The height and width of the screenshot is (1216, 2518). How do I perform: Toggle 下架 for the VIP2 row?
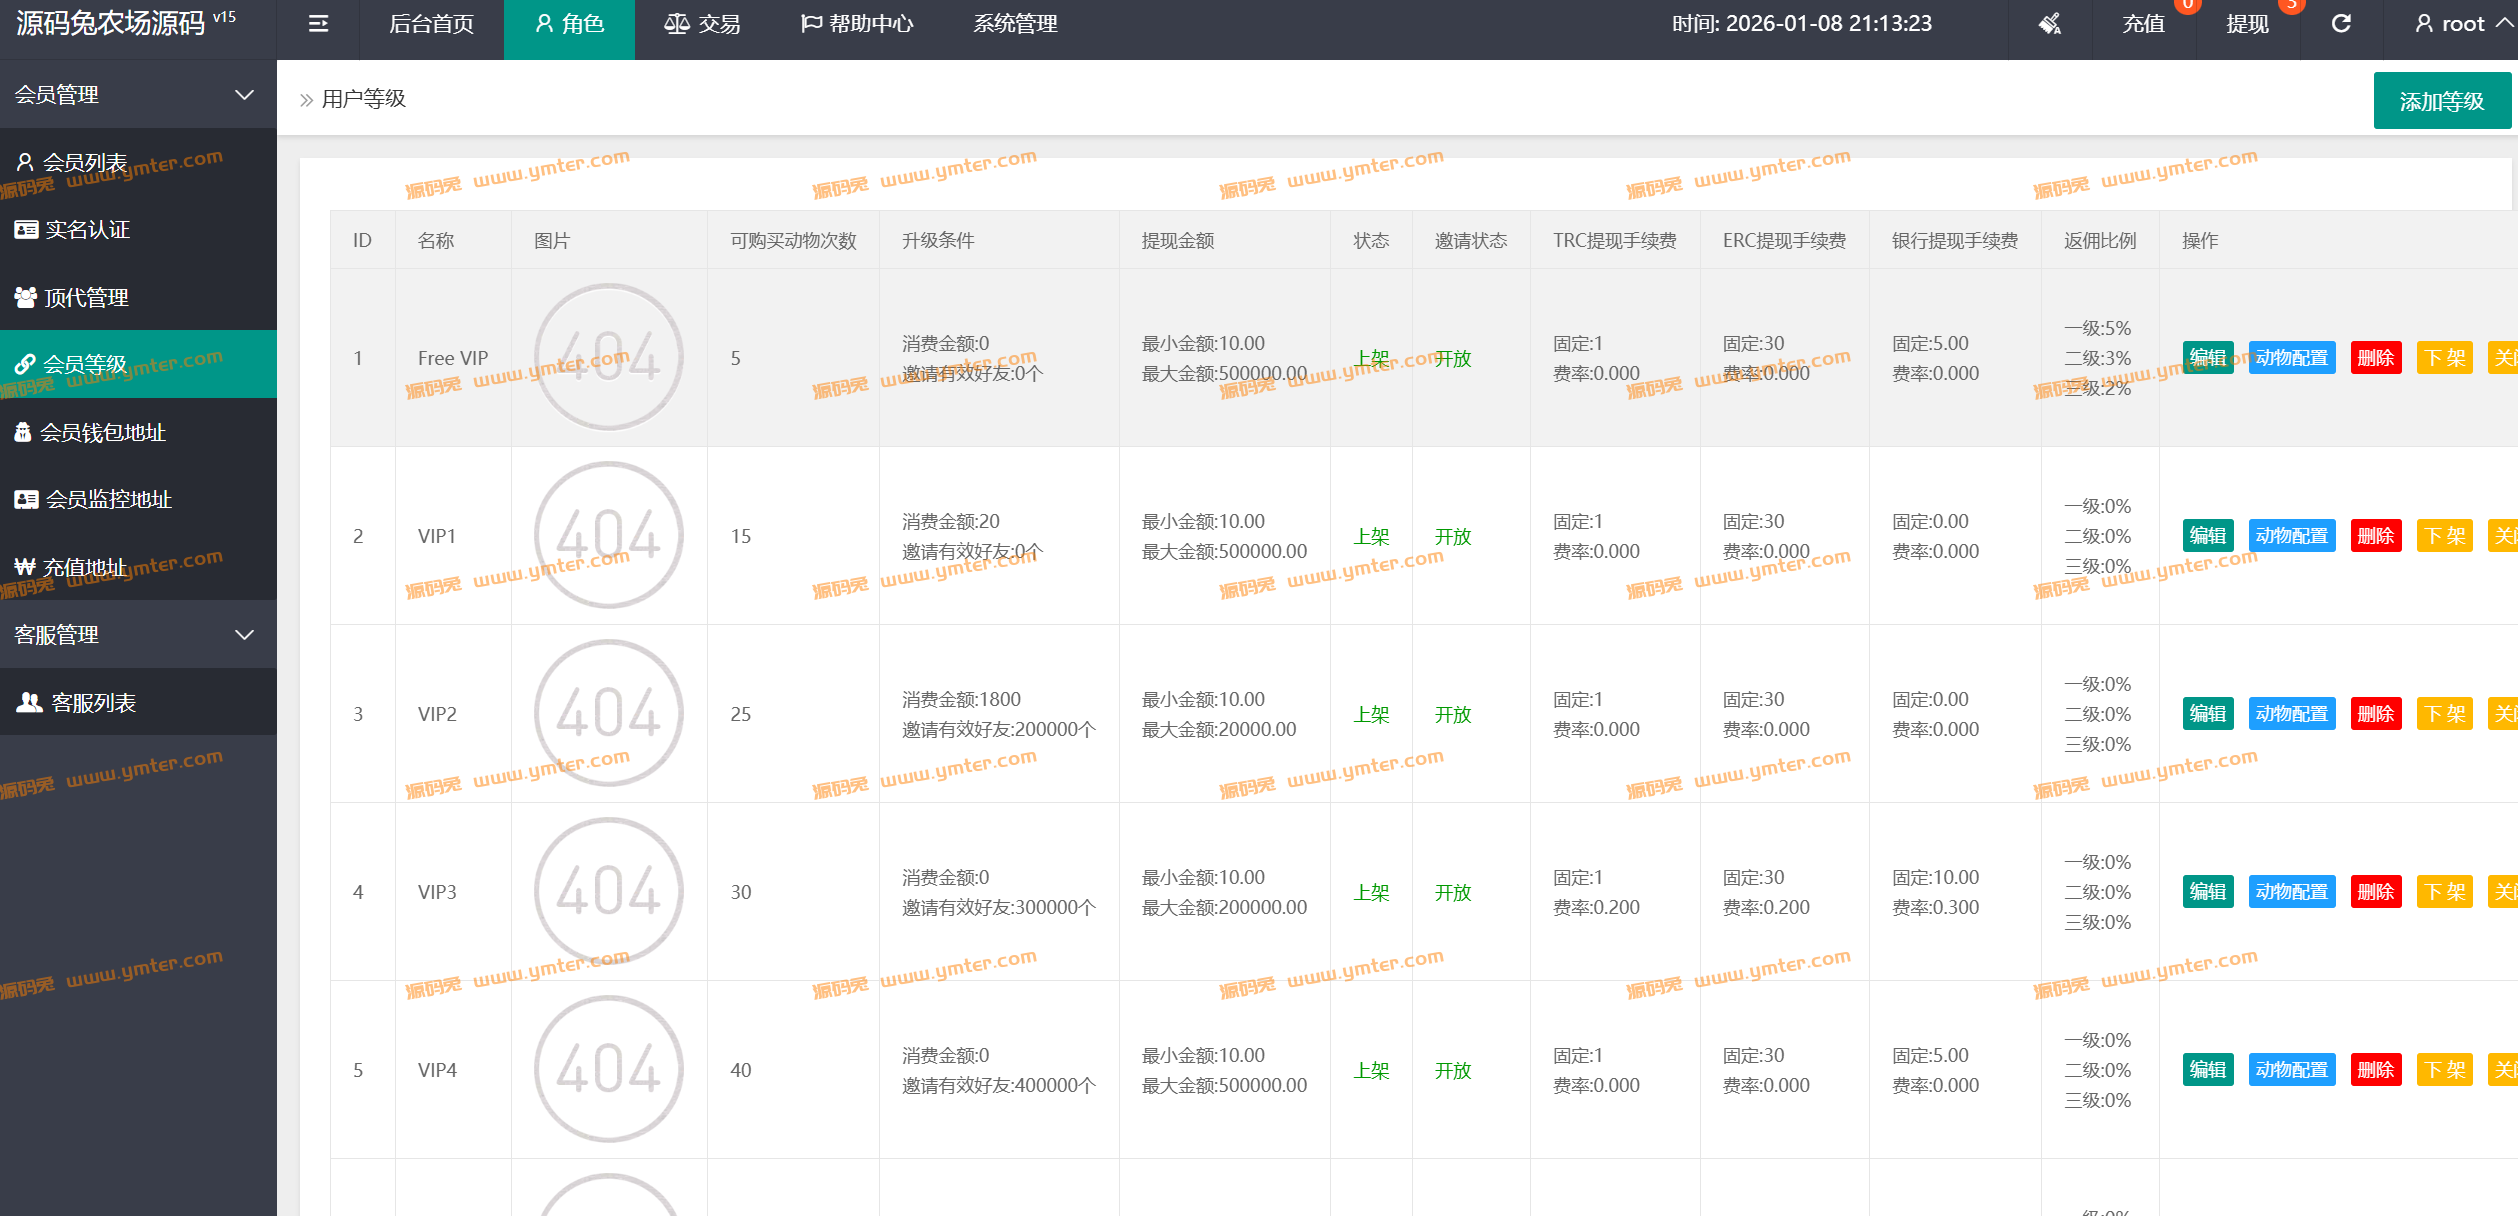(2444, 714)
